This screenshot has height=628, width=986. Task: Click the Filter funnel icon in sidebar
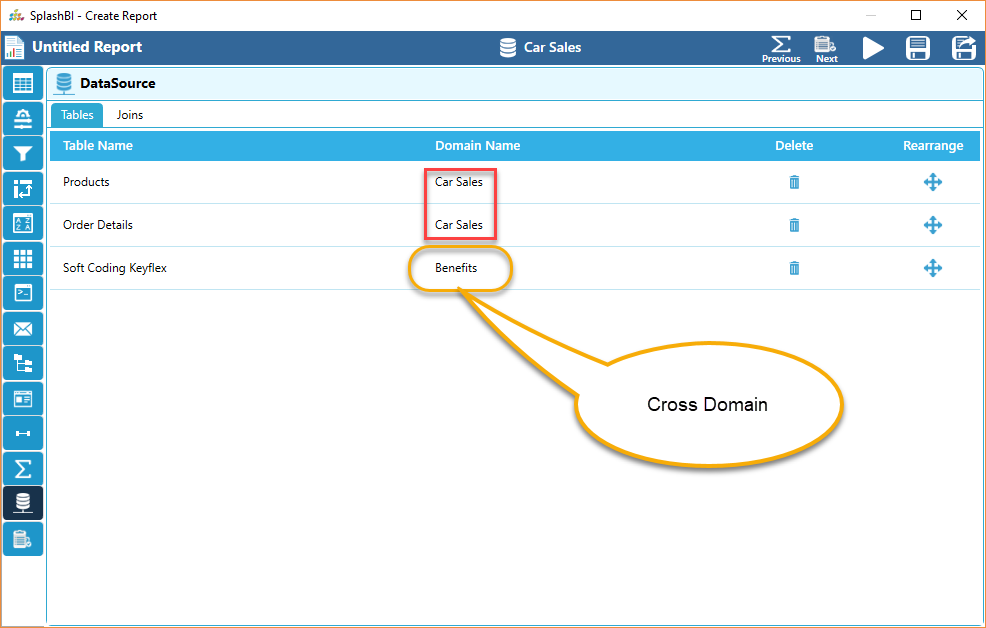point(23,153)
